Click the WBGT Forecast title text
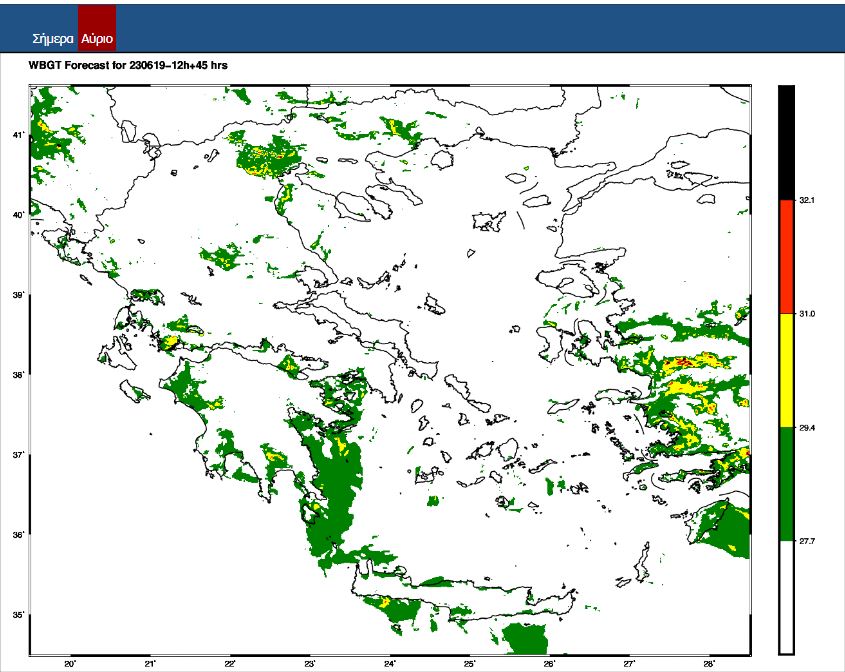Image resolution: width=845 pixels, height=672 pixels. tap(128, 65)
